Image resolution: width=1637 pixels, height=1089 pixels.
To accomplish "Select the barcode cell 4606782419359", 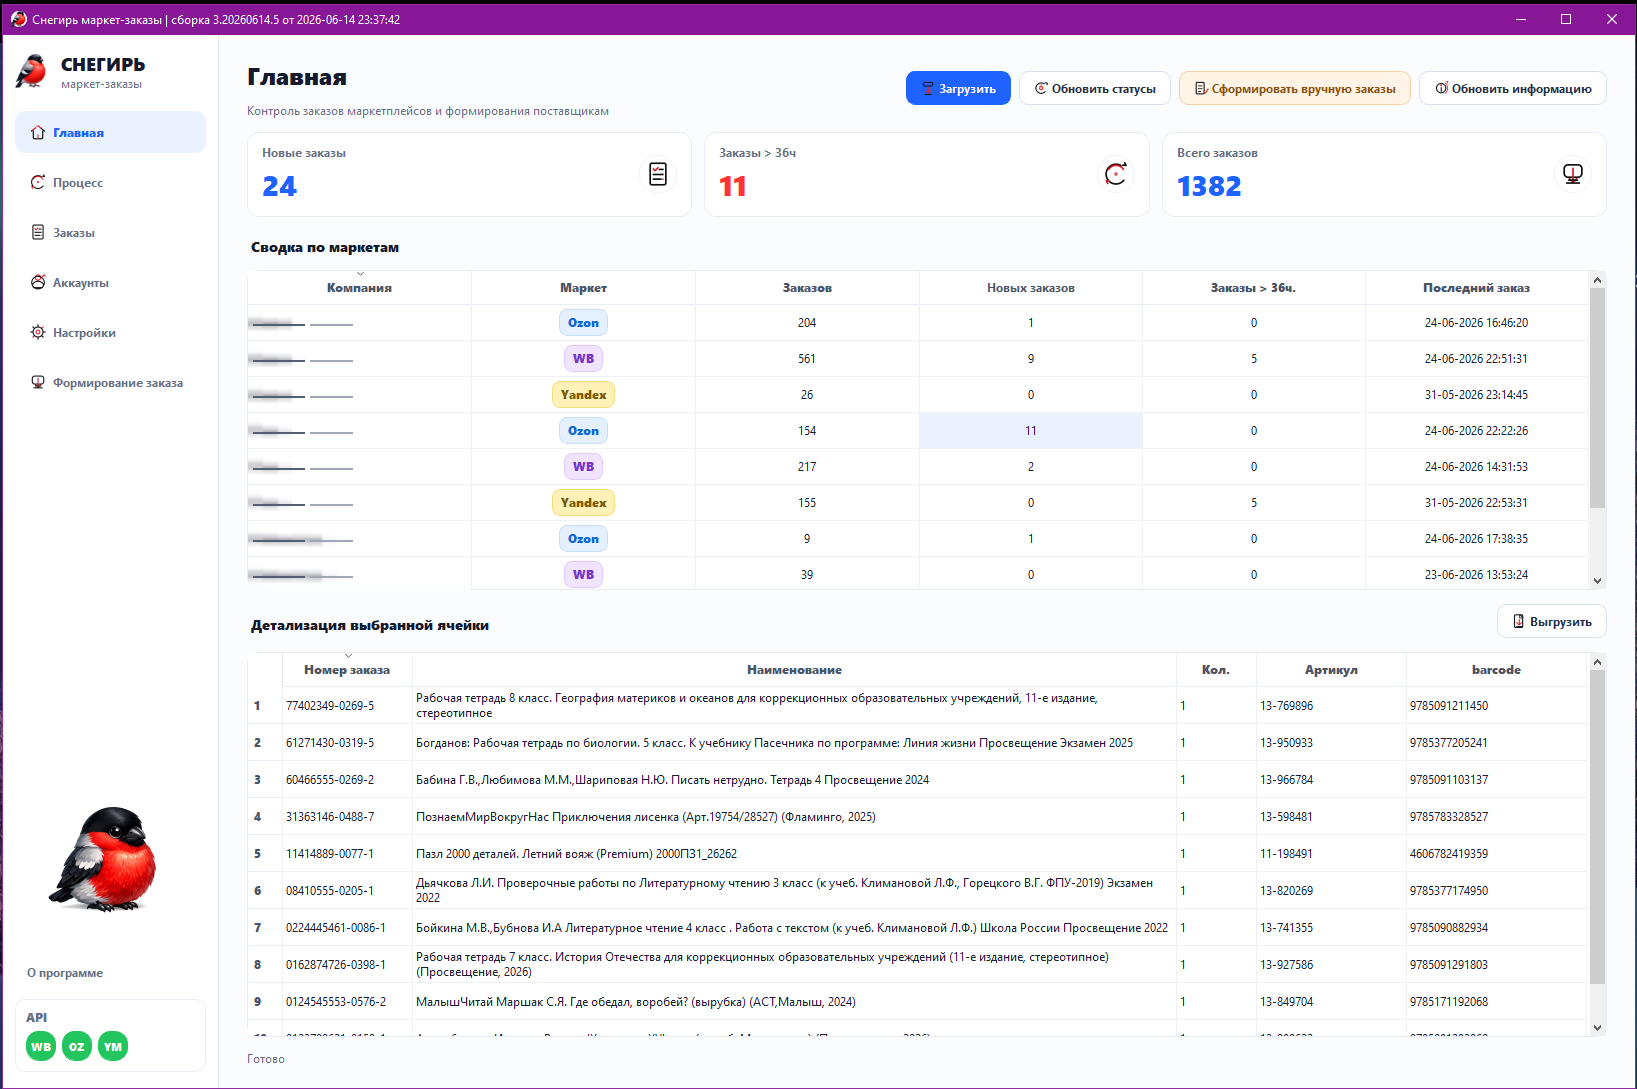I will pyautogui.click(x=1496, y=854).
